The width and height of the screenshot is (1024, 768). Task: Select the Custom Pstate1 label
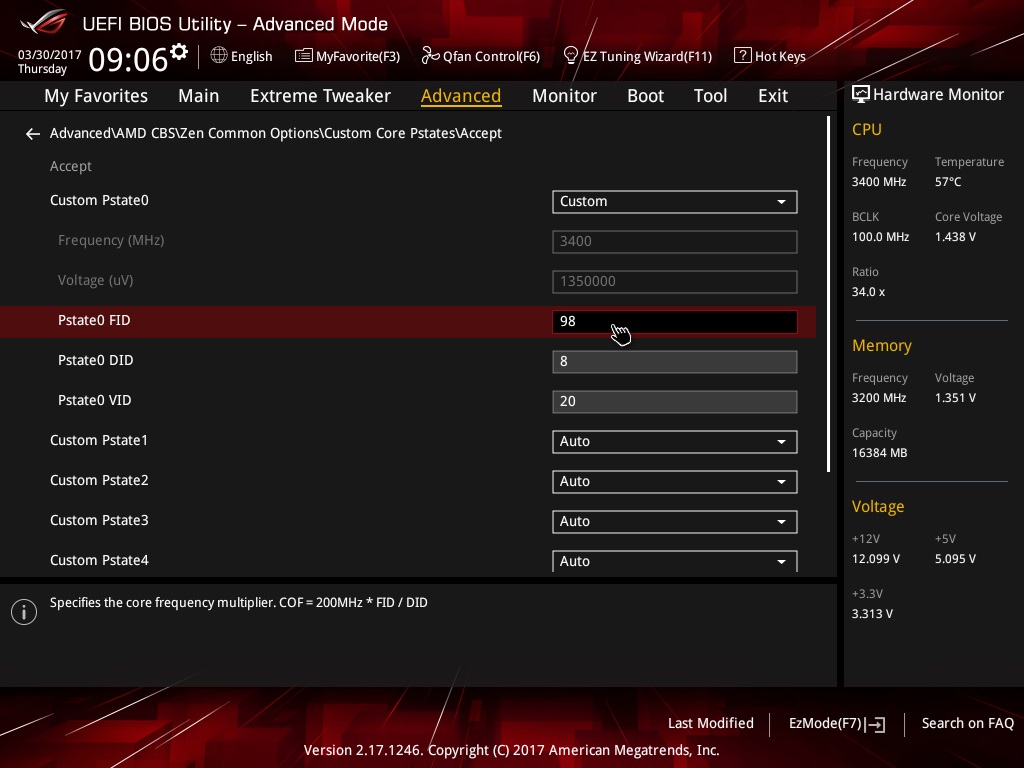[x=99, y=440]
